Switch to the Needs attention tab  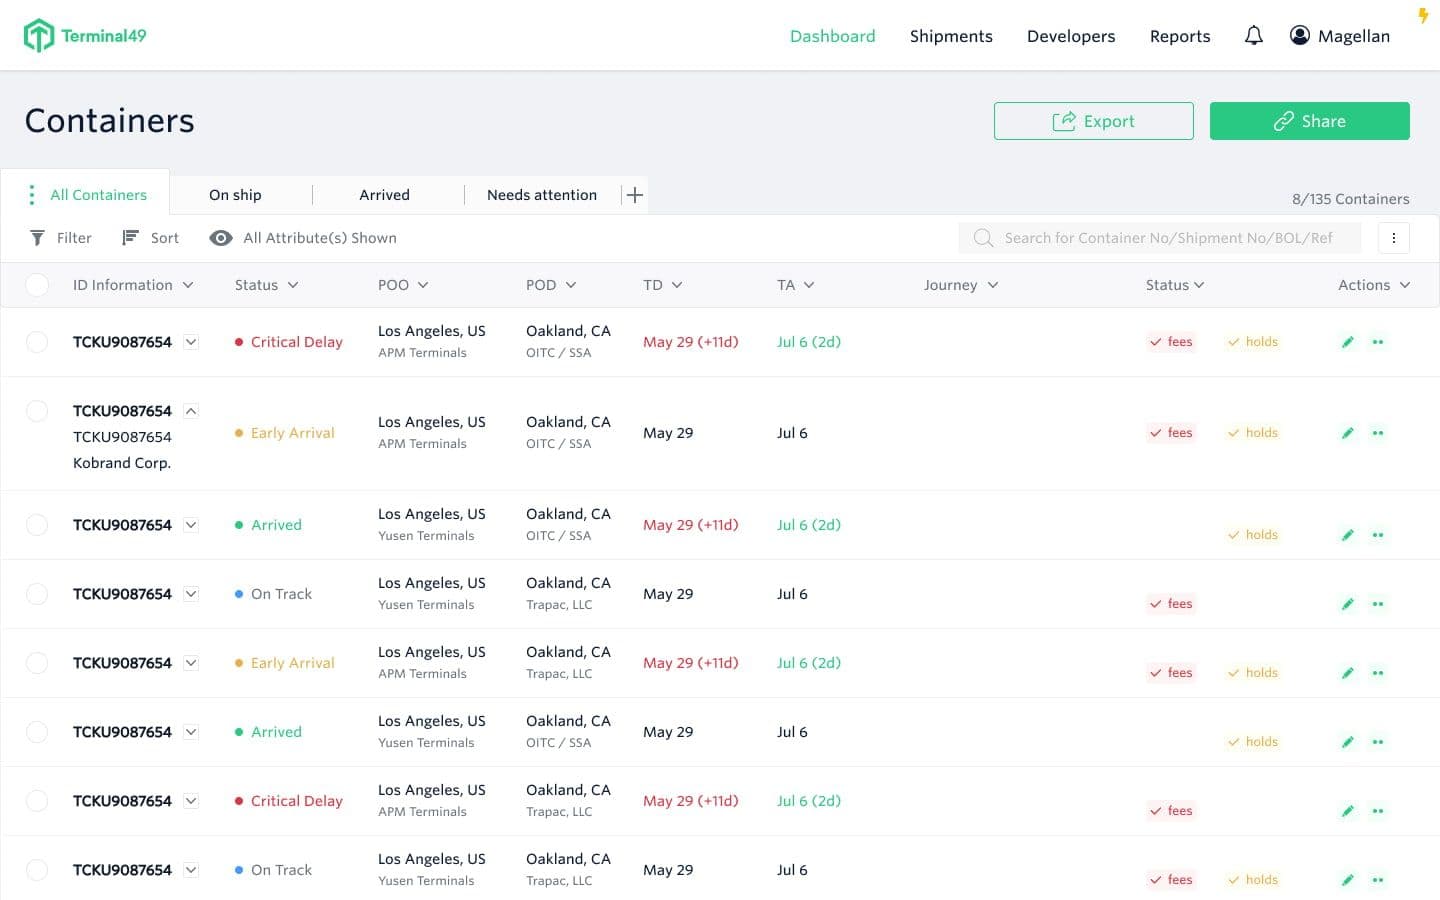pos(541,195)
